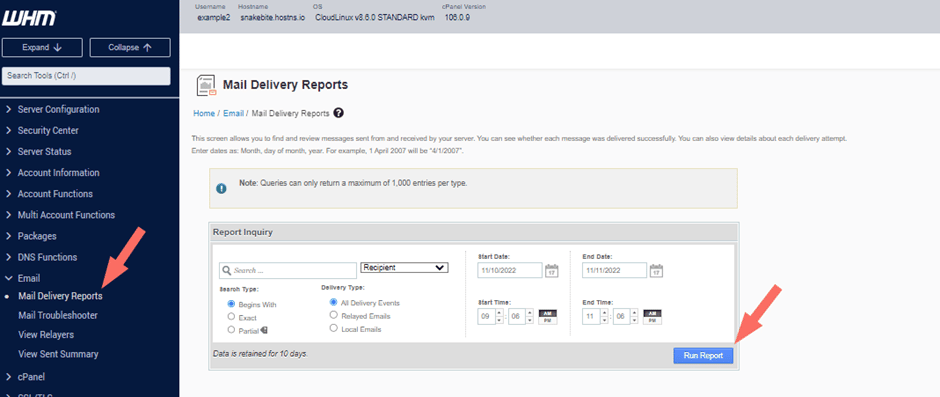
Task: Decrease the End Time minute
Action: [x=634, y=320]
